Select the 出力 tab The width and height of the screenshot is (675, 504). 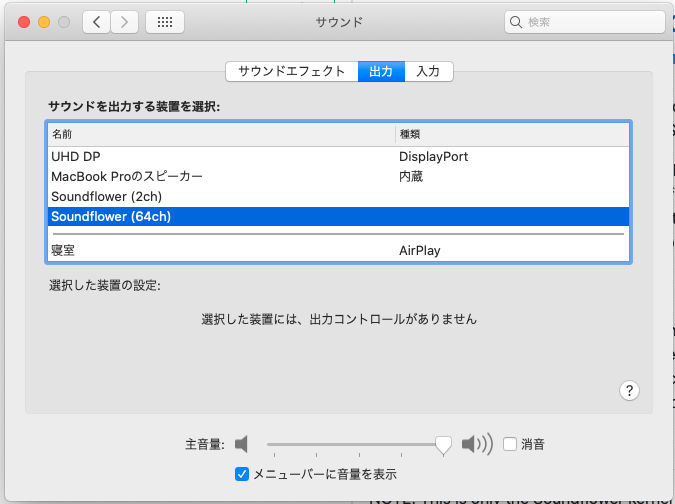(x=381, y=71)
